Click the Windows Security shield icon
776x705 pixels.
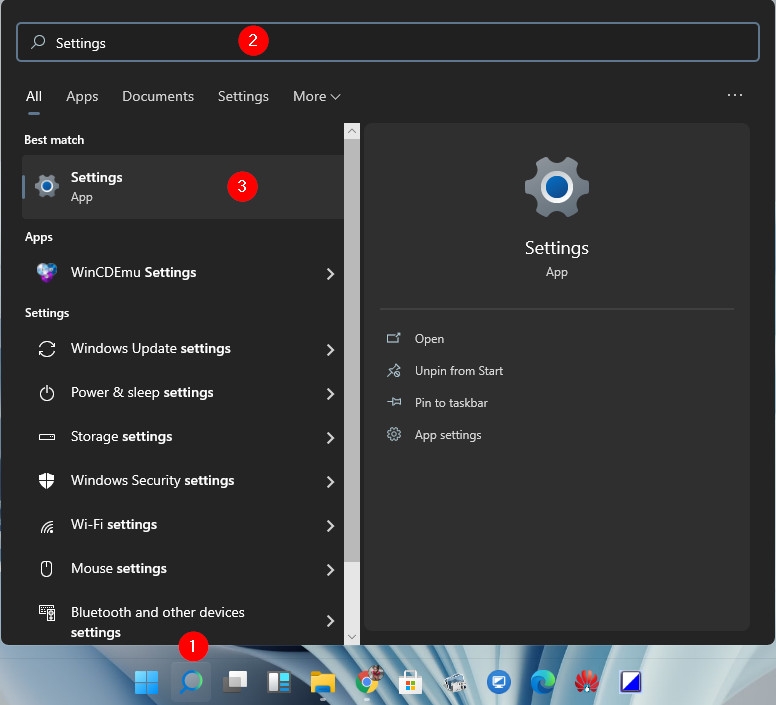[x=47, y=480]
